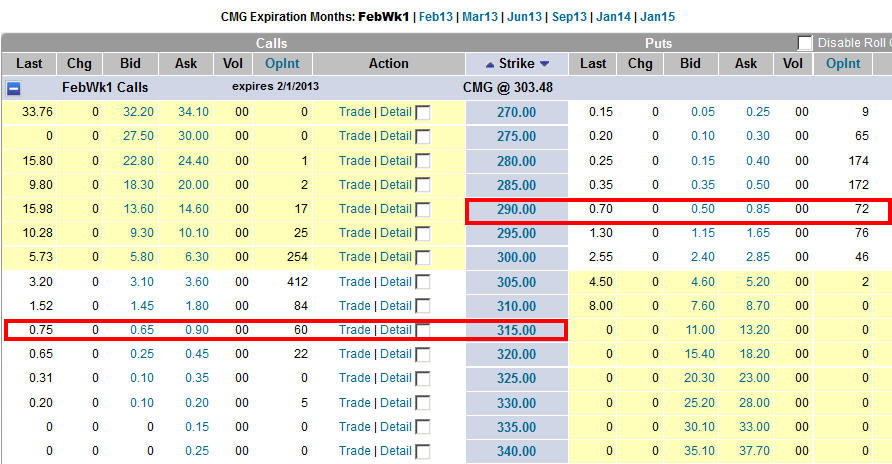The width and height of the screenshot is (892, 464).
Task: Click put bid 11.00 at 315 strike
Action: pos(699,330)
